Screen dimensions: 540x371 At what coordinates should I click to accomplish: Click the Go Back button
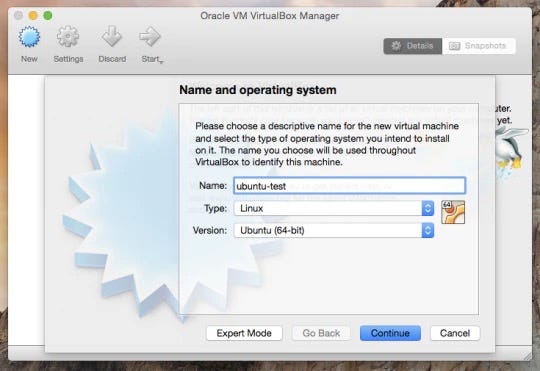click(321, 333)
